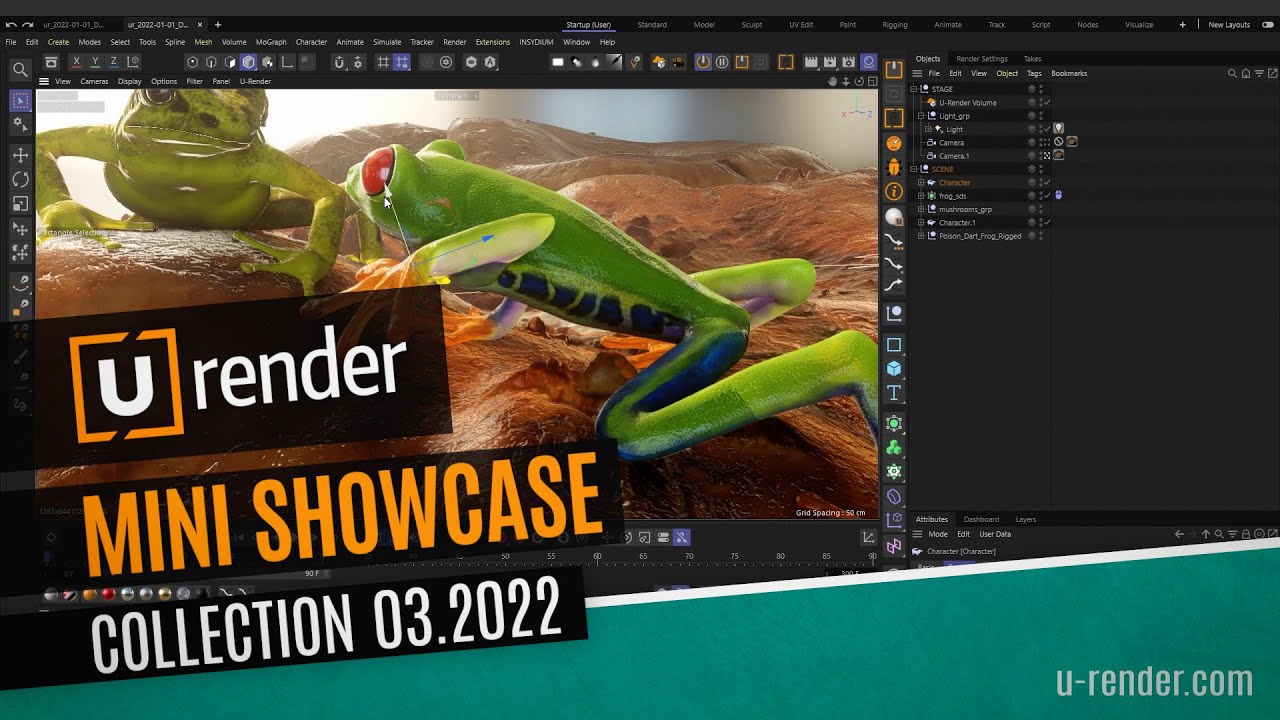Toggle frog_sds enable checkmark
The image size is (1280, 720).
(1047, 196)
